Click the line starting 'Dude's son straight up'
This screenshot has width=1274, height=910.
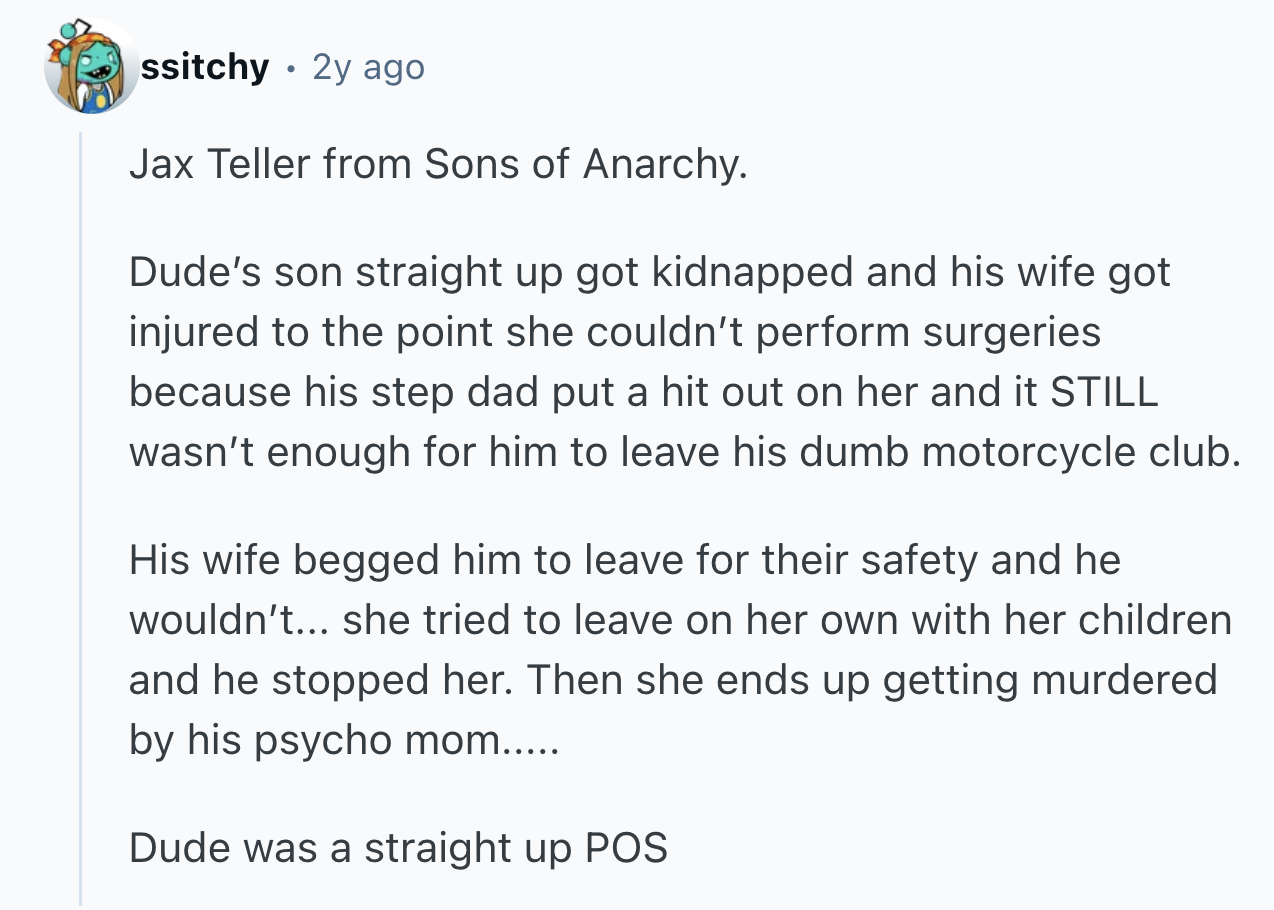(649, 272)
